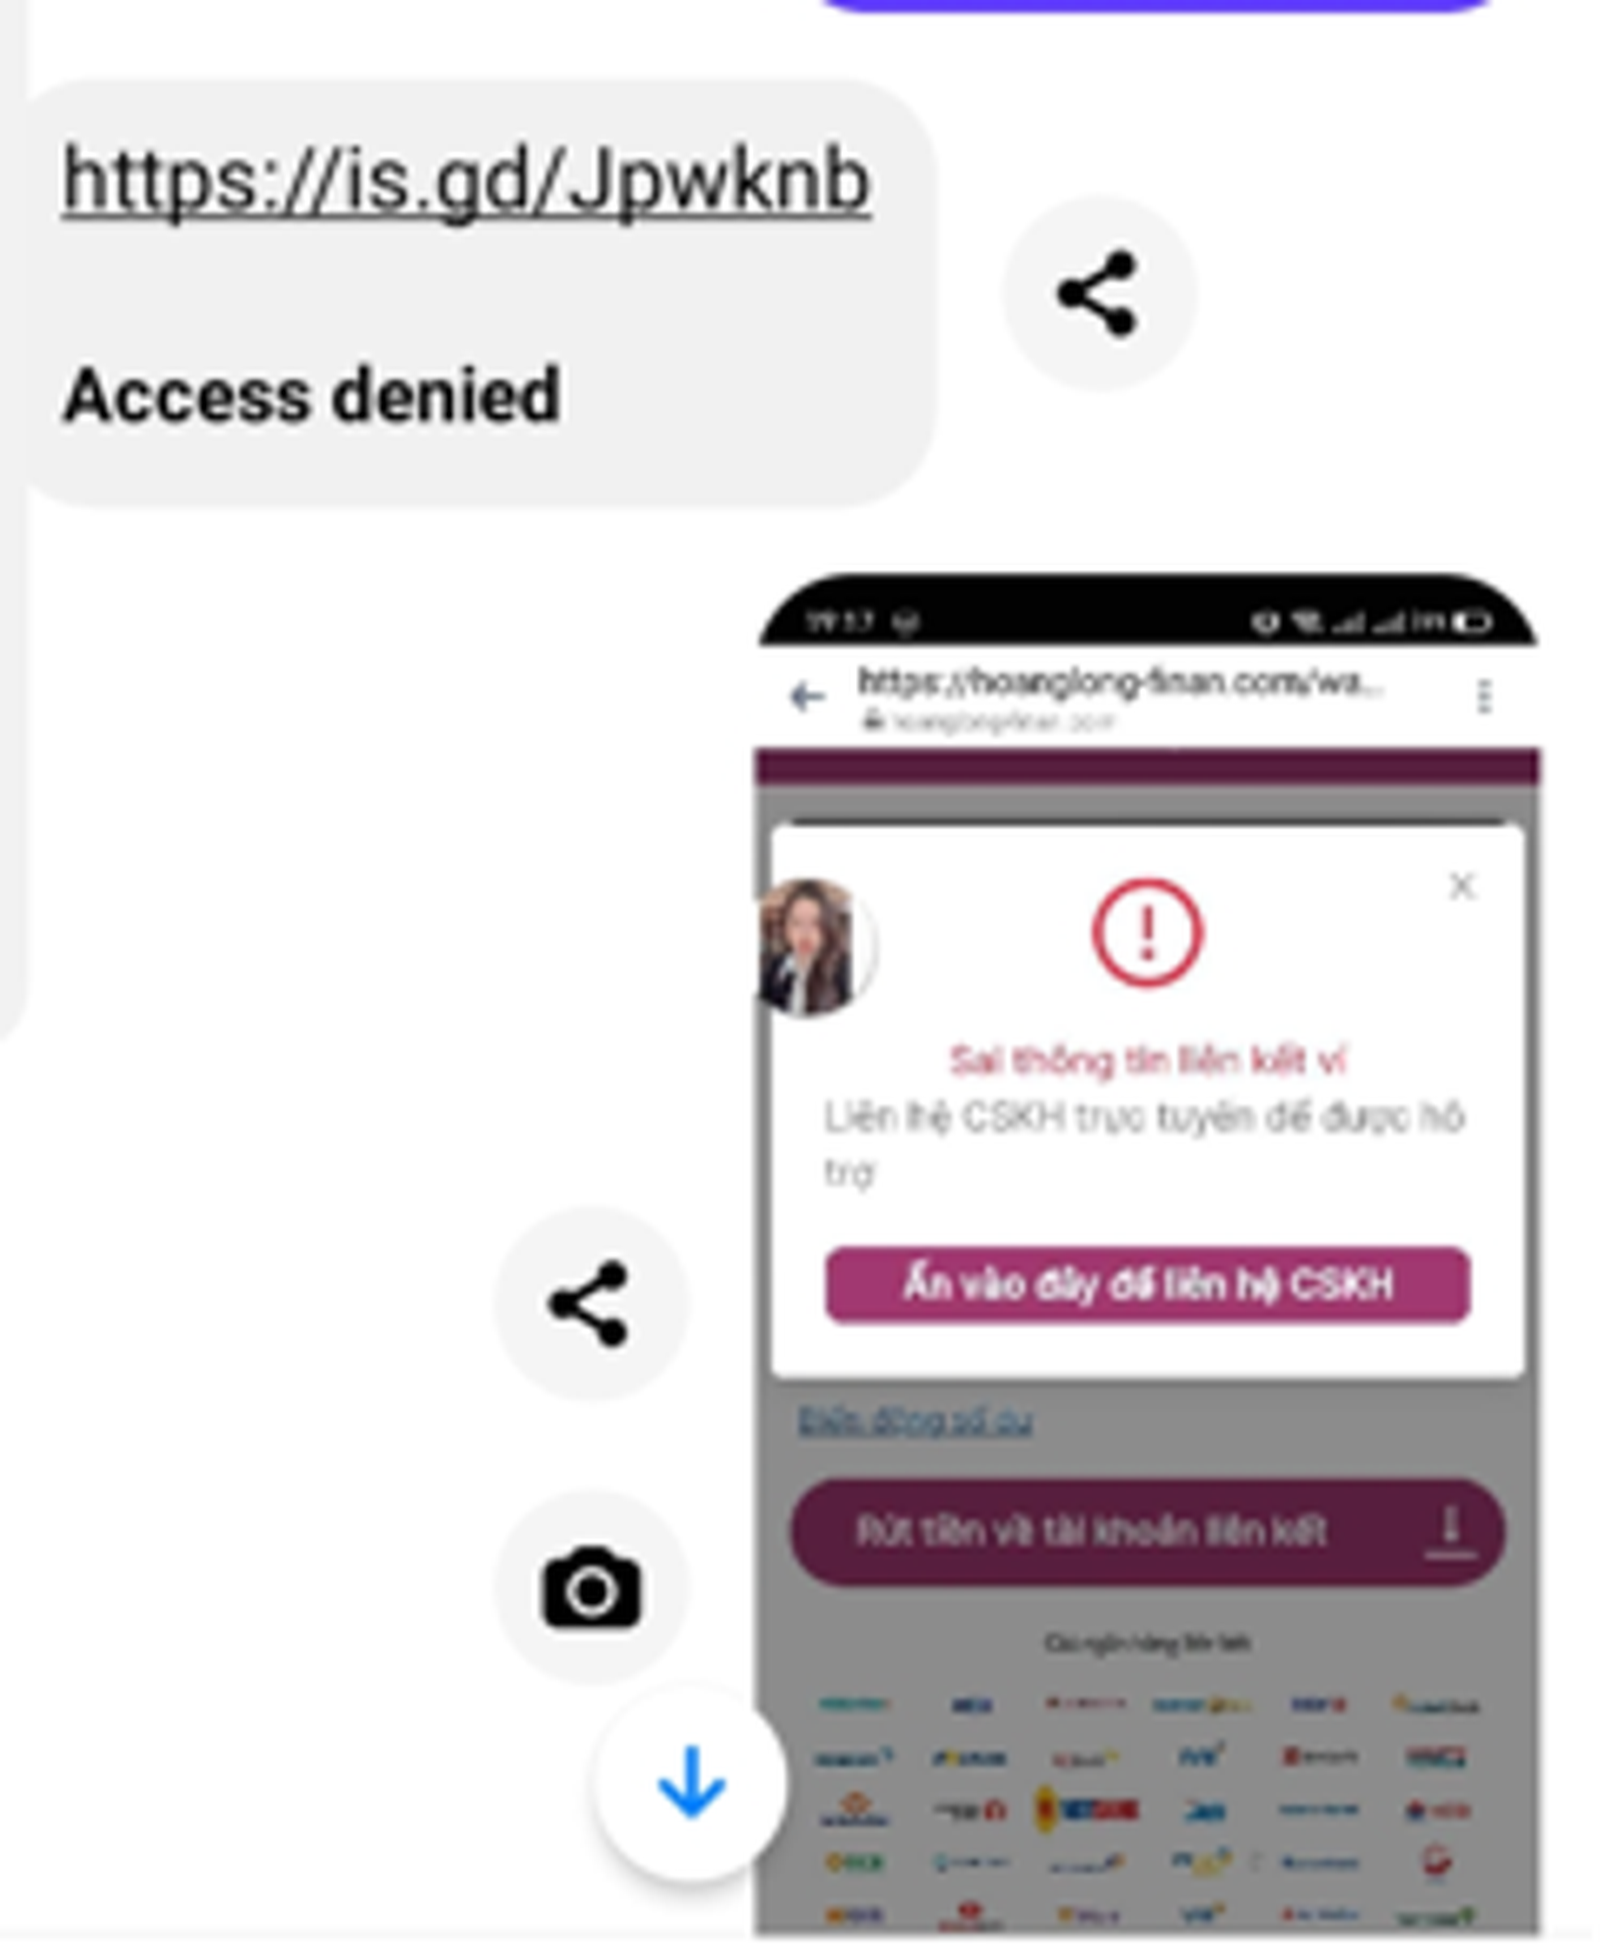The image size is (1600, 1946).
Task: Click the download icon on withdraw button
Action: (x=1450, y=1532)
